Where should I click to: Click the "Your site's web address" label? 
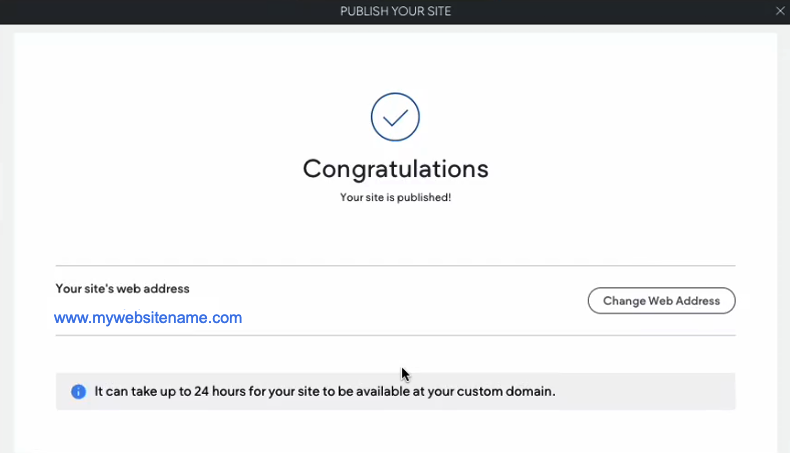(122, 289)
